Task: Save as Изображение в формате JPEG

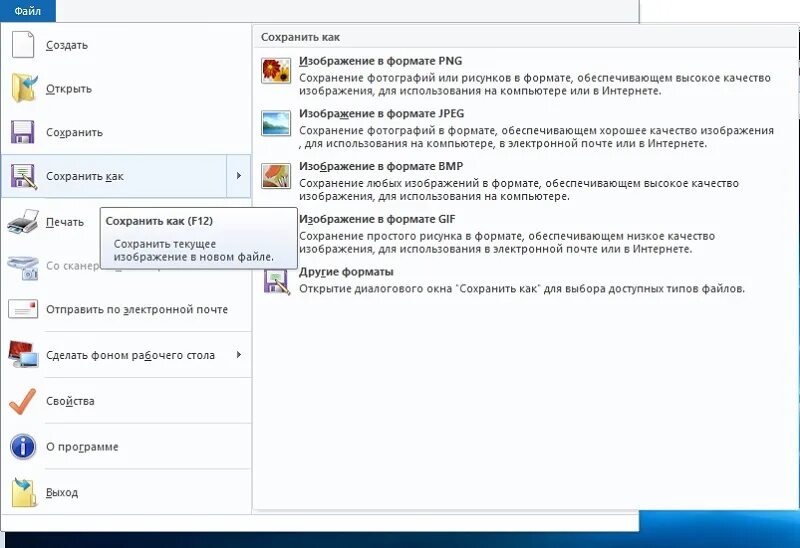Action: coord(526,128)
